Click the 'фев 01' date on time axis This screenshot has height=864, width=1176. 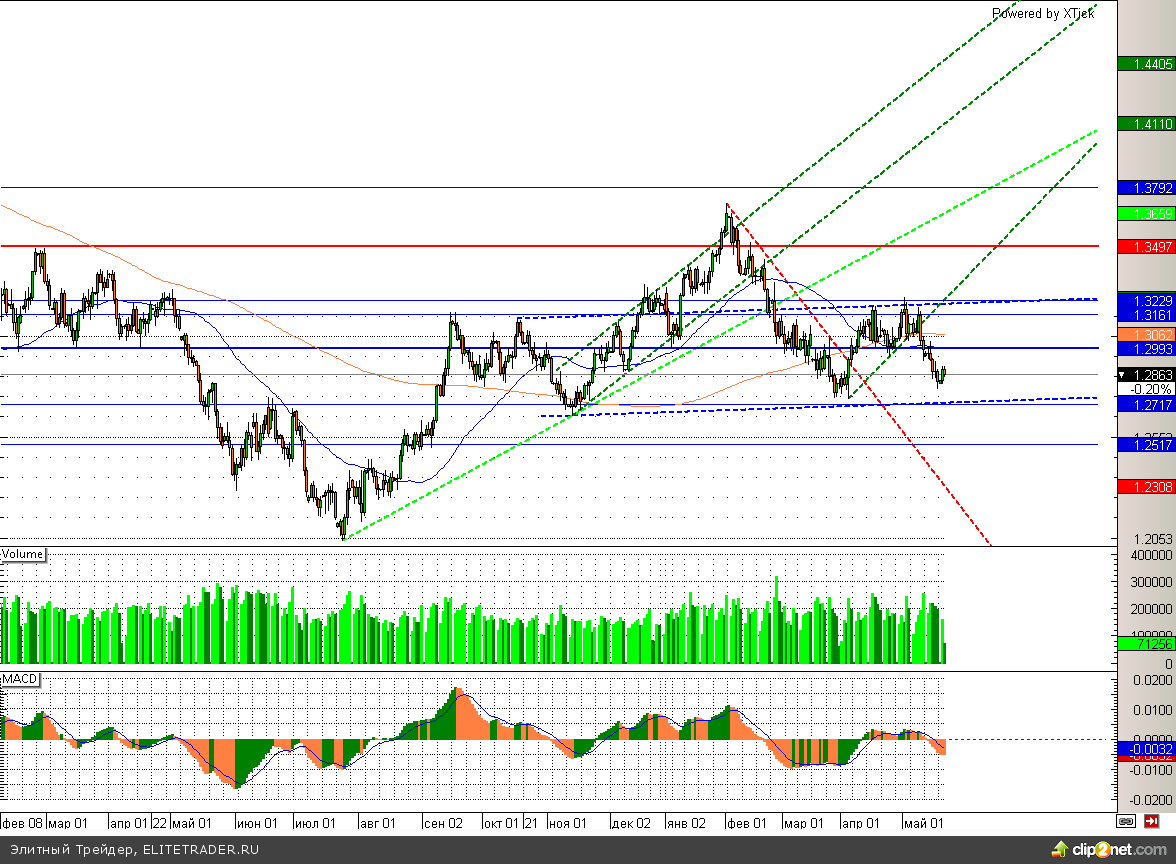746,823
